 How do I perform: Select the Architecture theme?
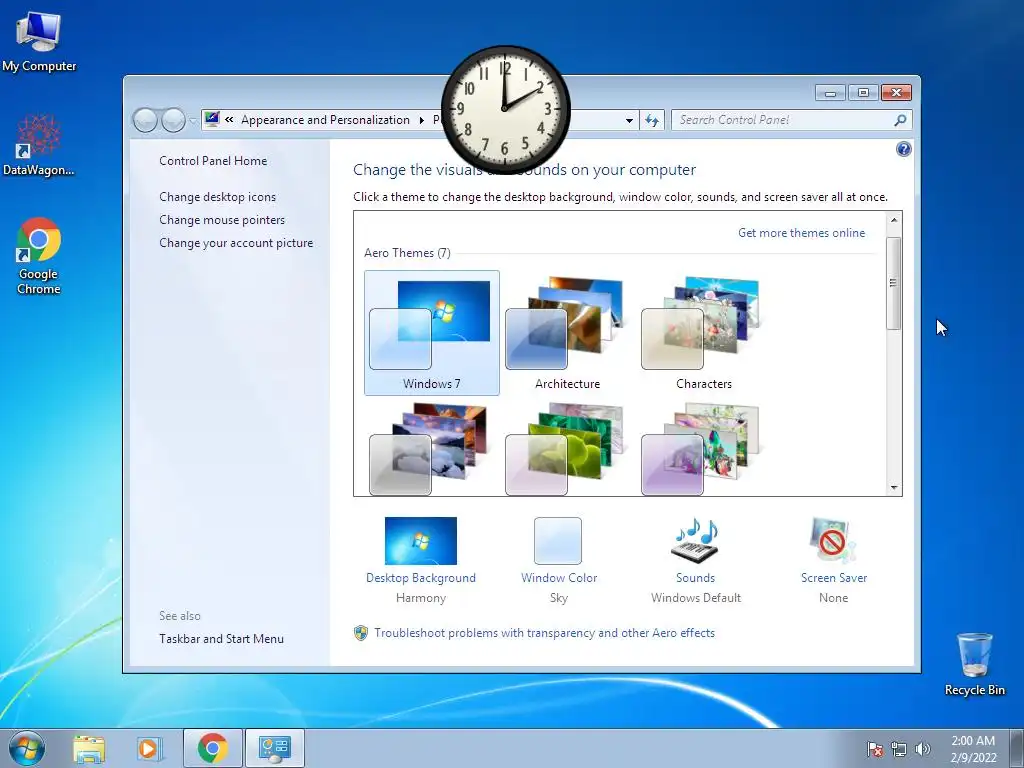(x=568, y=333)
